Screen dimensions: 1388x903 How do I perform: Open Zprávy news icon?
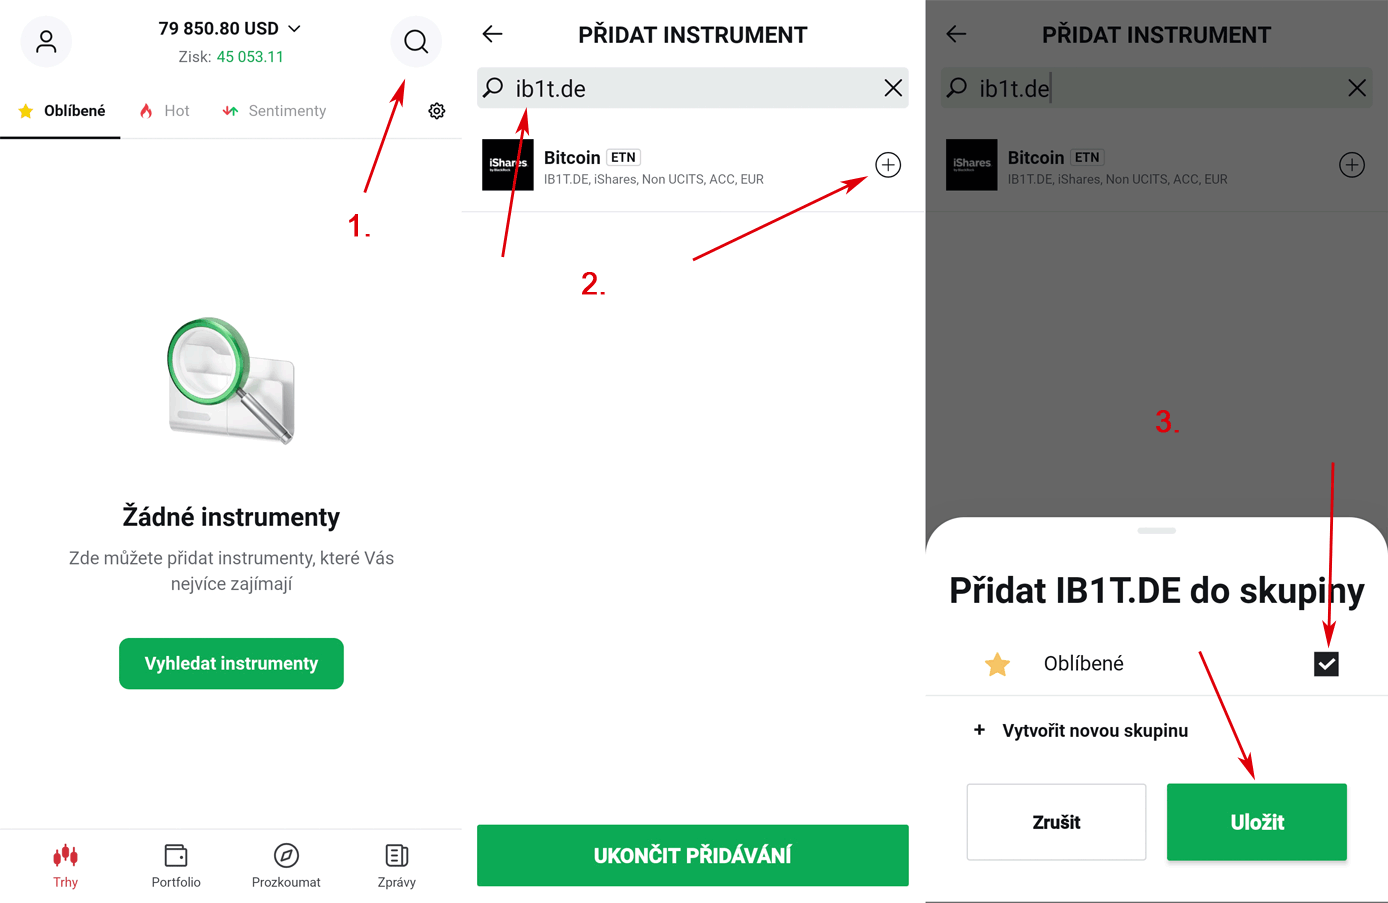(x=397, y=856)
